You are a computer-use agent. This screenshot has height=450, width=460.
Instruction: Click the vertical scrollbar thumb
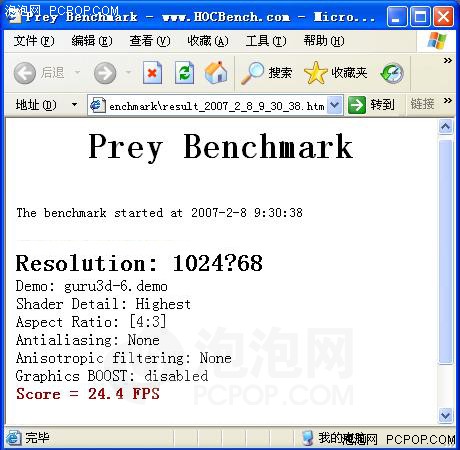[x=446, y=252]
